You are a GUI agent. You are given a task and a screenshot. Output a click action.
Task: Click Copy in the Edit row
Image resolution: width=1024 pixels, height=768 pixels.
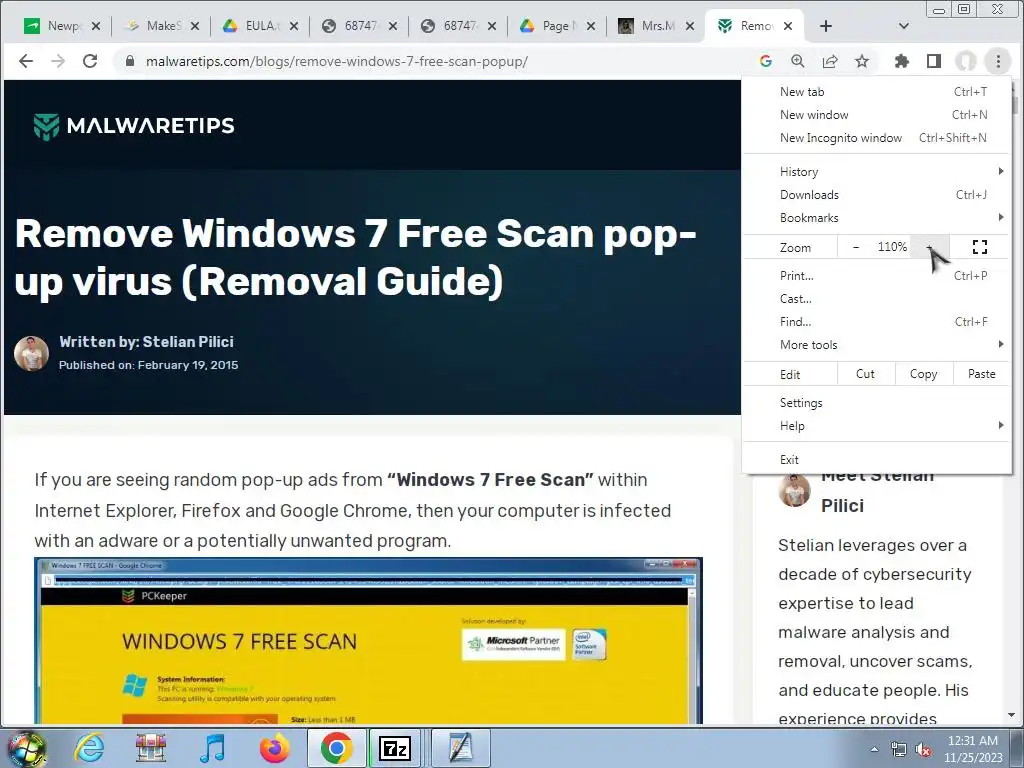pos(923,374)
